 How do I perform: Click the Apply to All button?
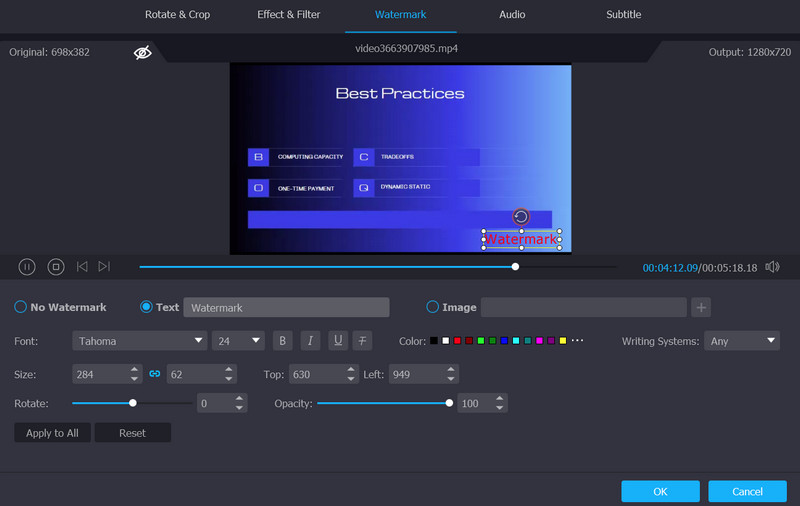[52, 433]
